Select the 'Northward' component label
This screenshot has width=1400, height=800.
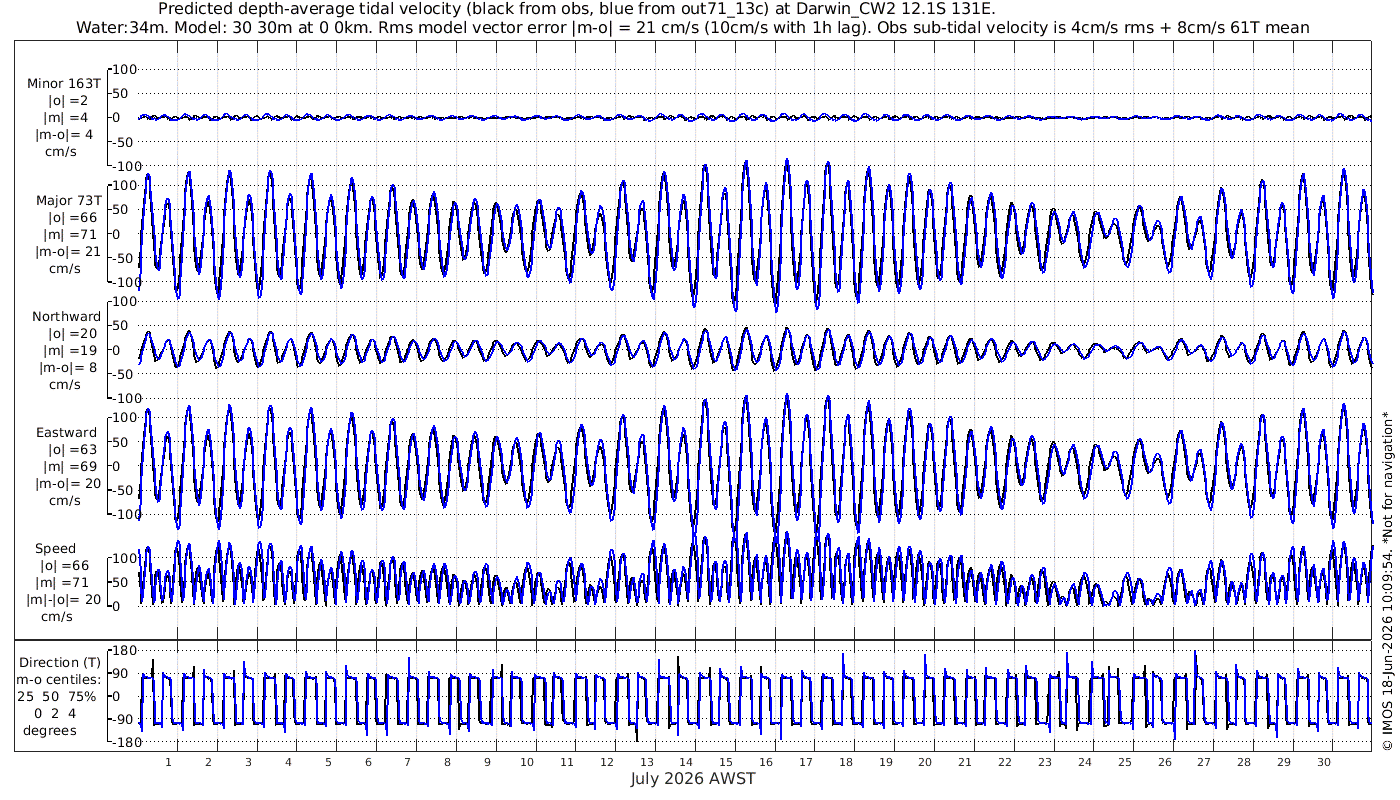[66, 316]
